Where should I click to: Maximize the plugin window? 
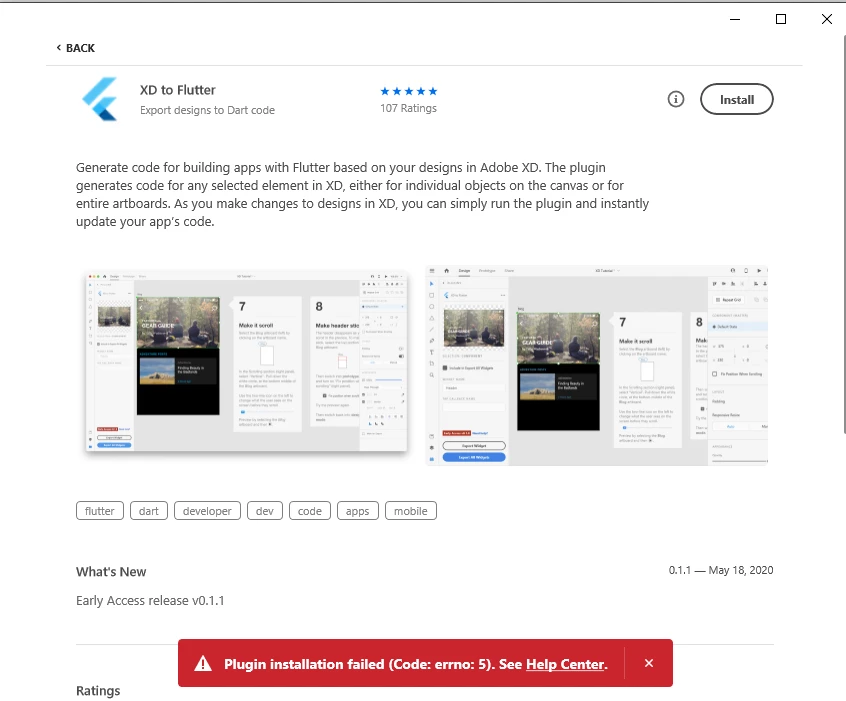click(x=781, y=19)
